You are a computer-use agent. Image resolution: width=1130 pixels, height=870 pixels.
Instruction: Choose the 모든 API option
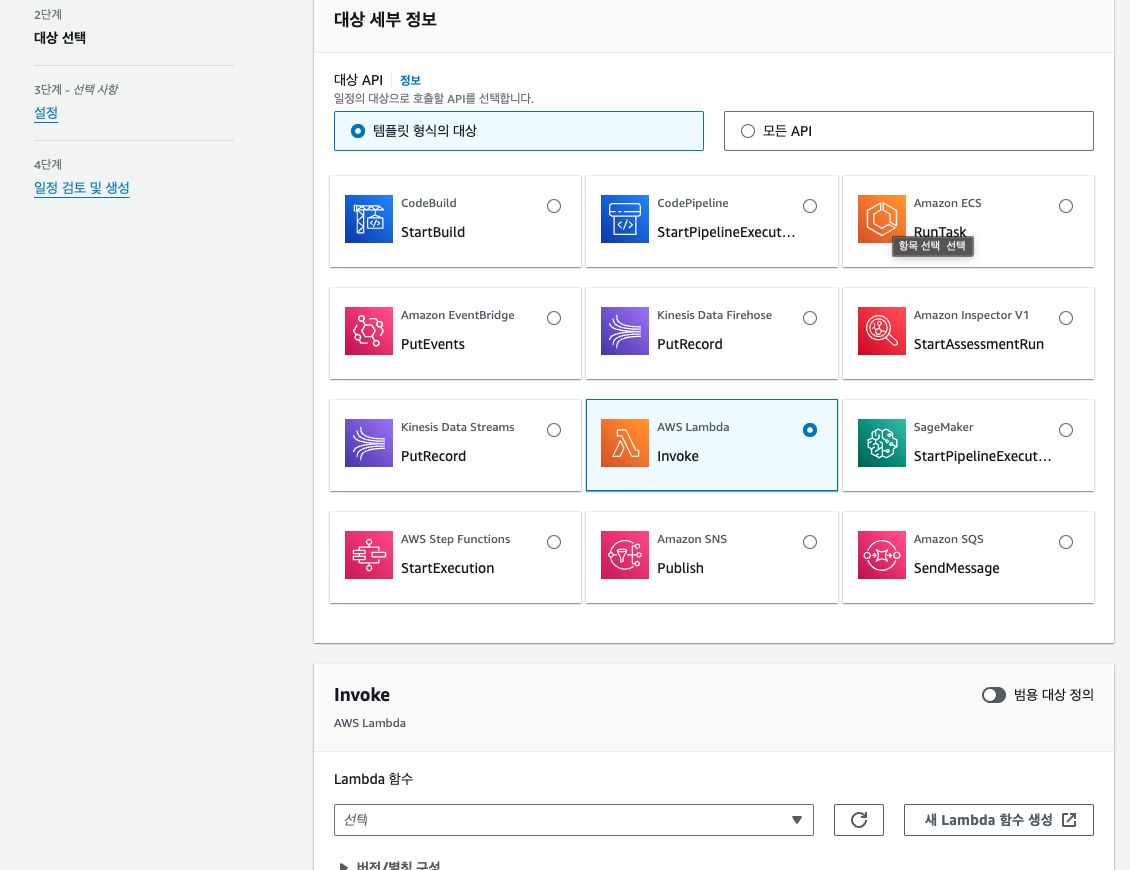[909, 131]
